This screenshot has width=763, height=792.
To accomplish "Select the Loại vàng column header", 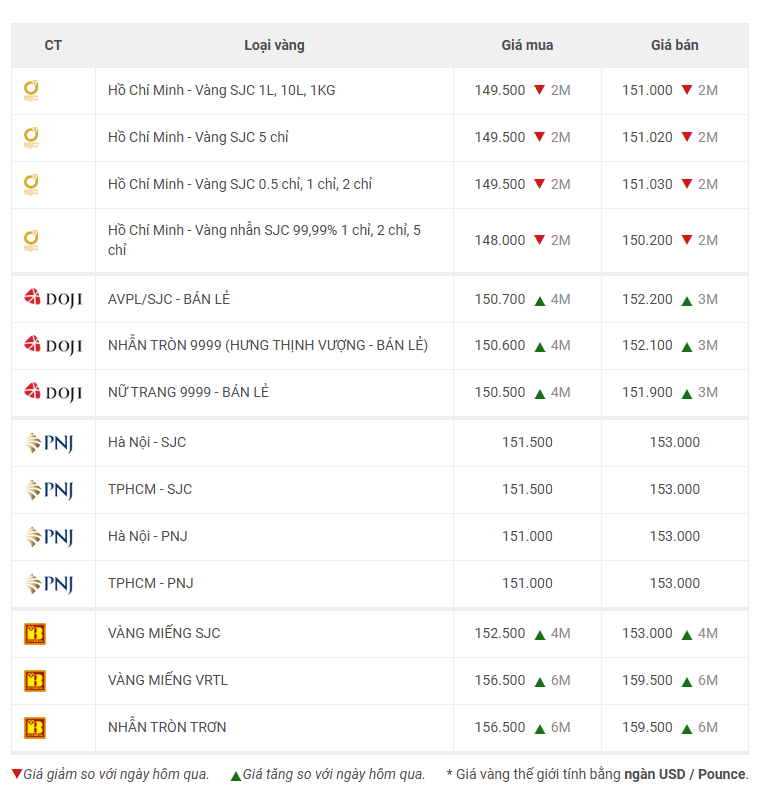I will point(274,45).
